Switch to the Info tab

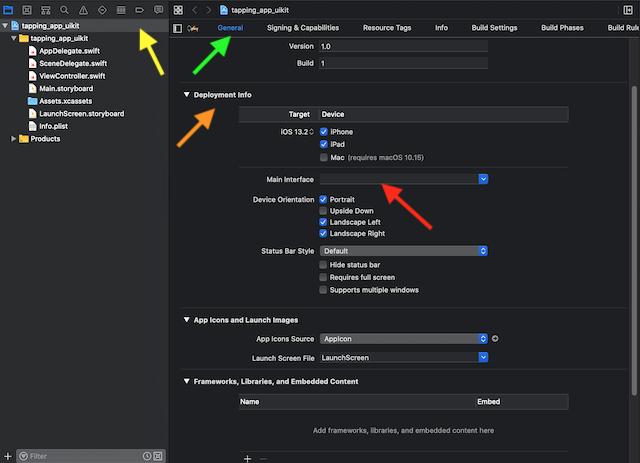(441, 28)
